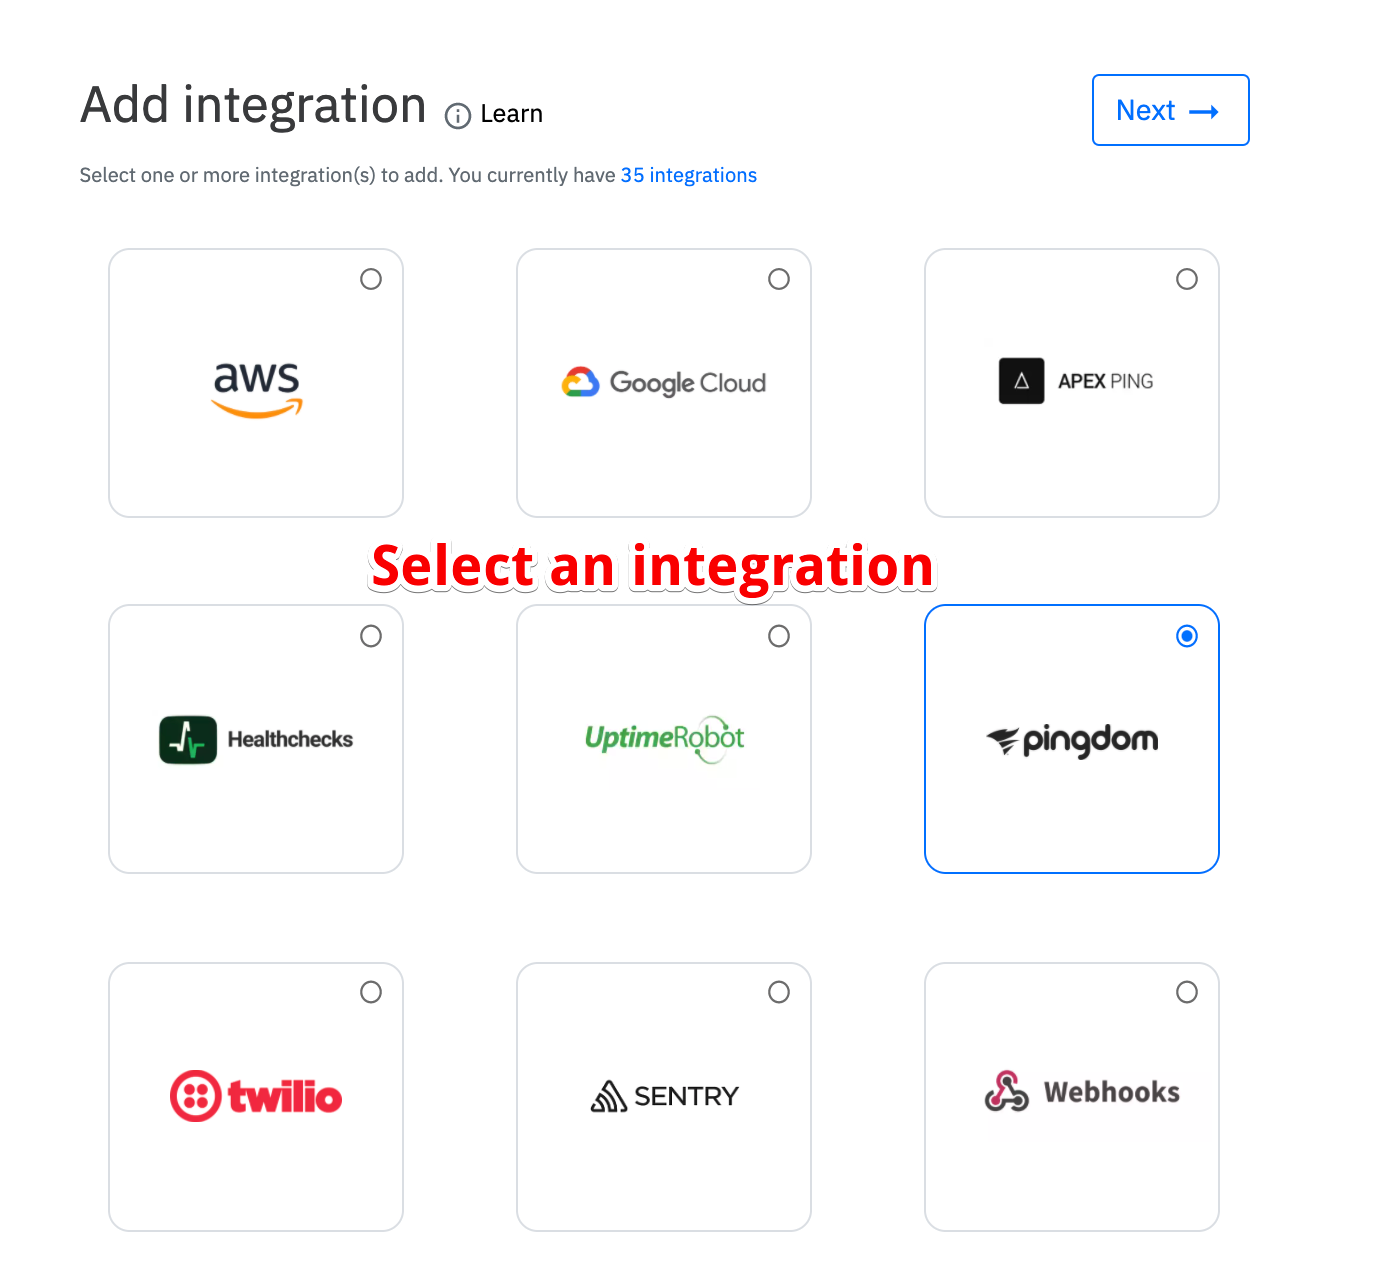
Task: Select the Apex Ping radio button
Action: click(x=1187, y=279)
